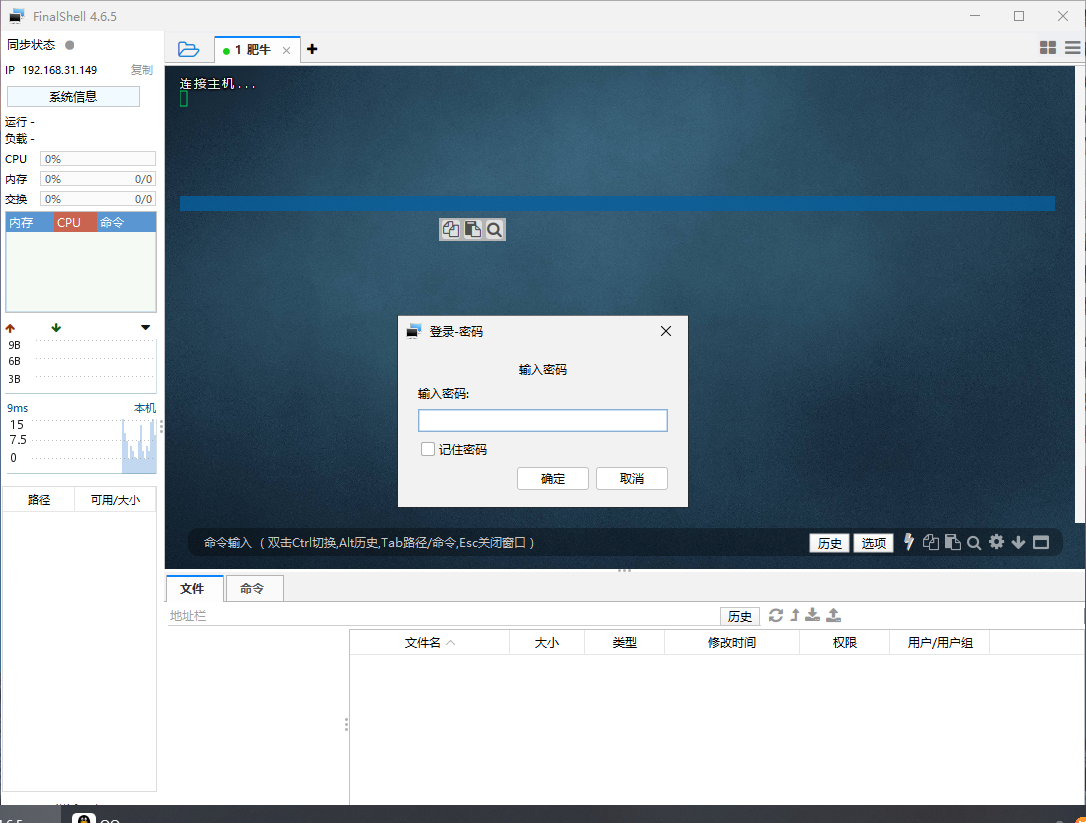The width and height of the screenshot is (1086, 823).
Task: Click the 确定 button in password dialog
Action: point(552,478)
